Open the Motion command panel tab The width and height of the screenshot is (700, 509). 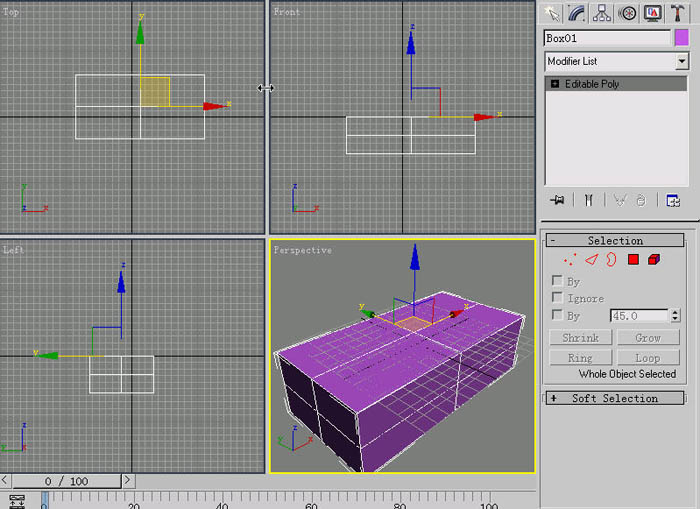[x=627, y=13]
